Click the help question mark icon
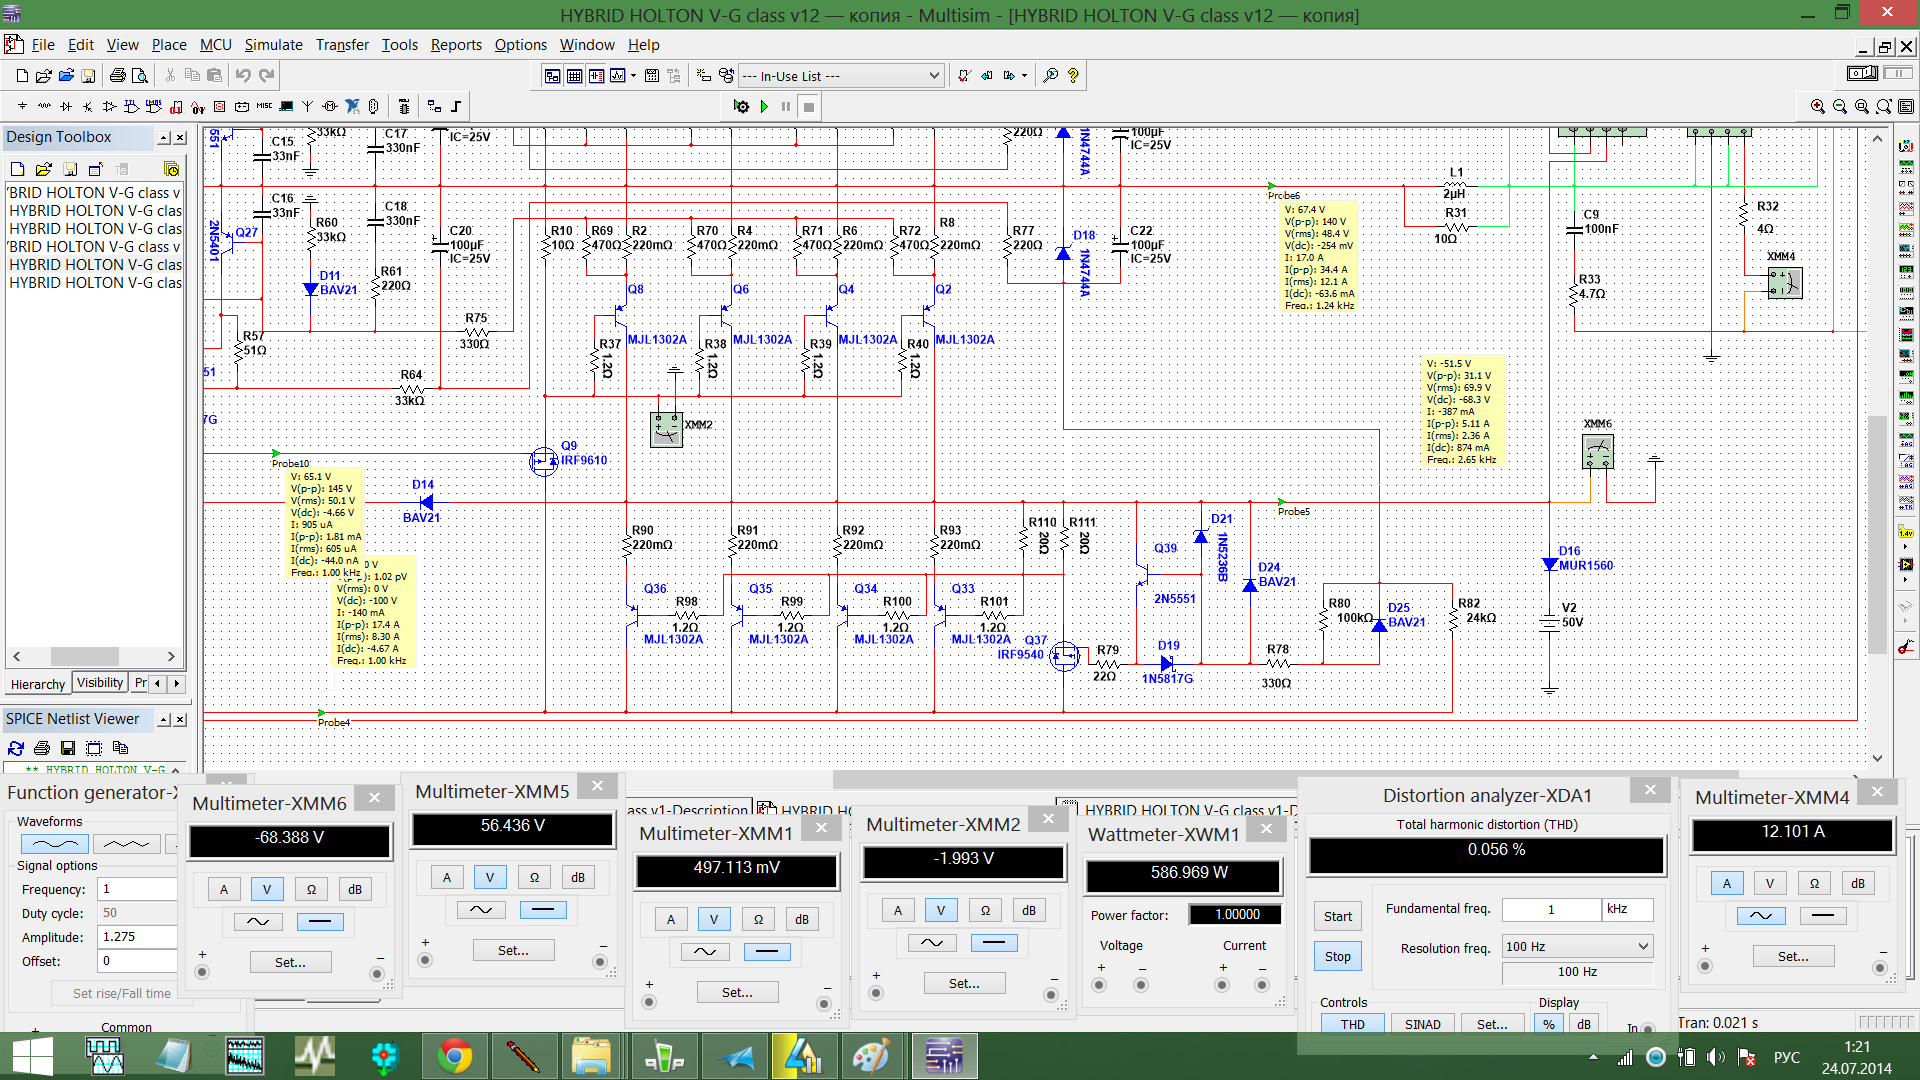Screen dimensions: 1920x1080 tap(1073, 75)
